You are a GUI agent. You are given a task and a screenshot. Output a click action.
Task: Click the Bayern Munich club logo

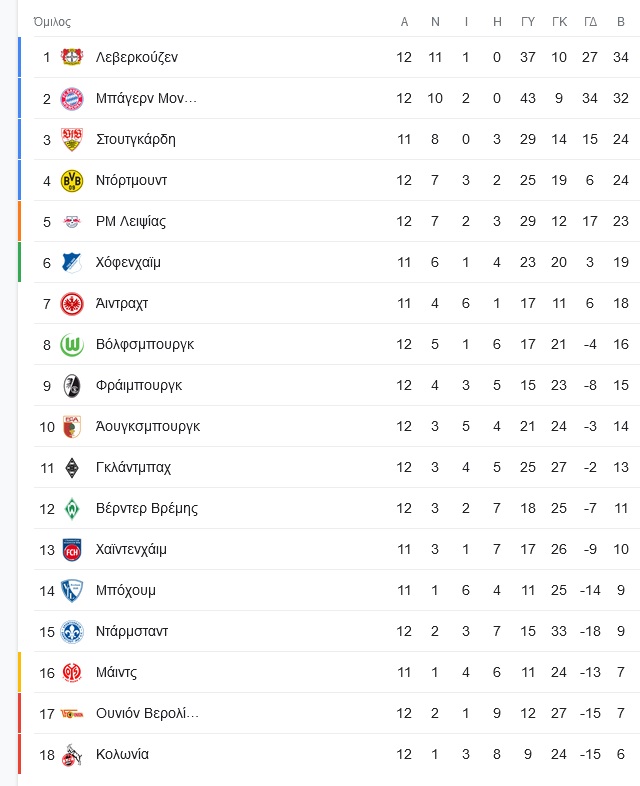coord(72,98)
